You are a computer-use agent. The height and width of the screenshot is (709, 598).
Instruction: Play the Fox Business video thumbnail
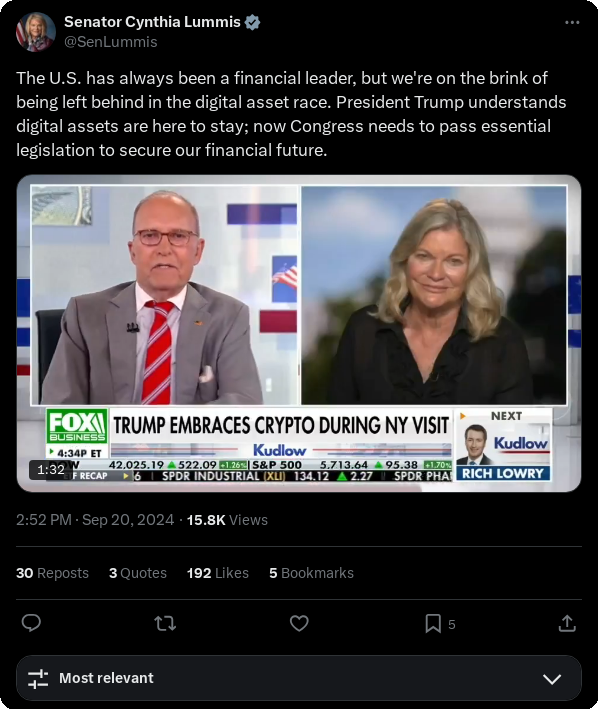[299, 333]
